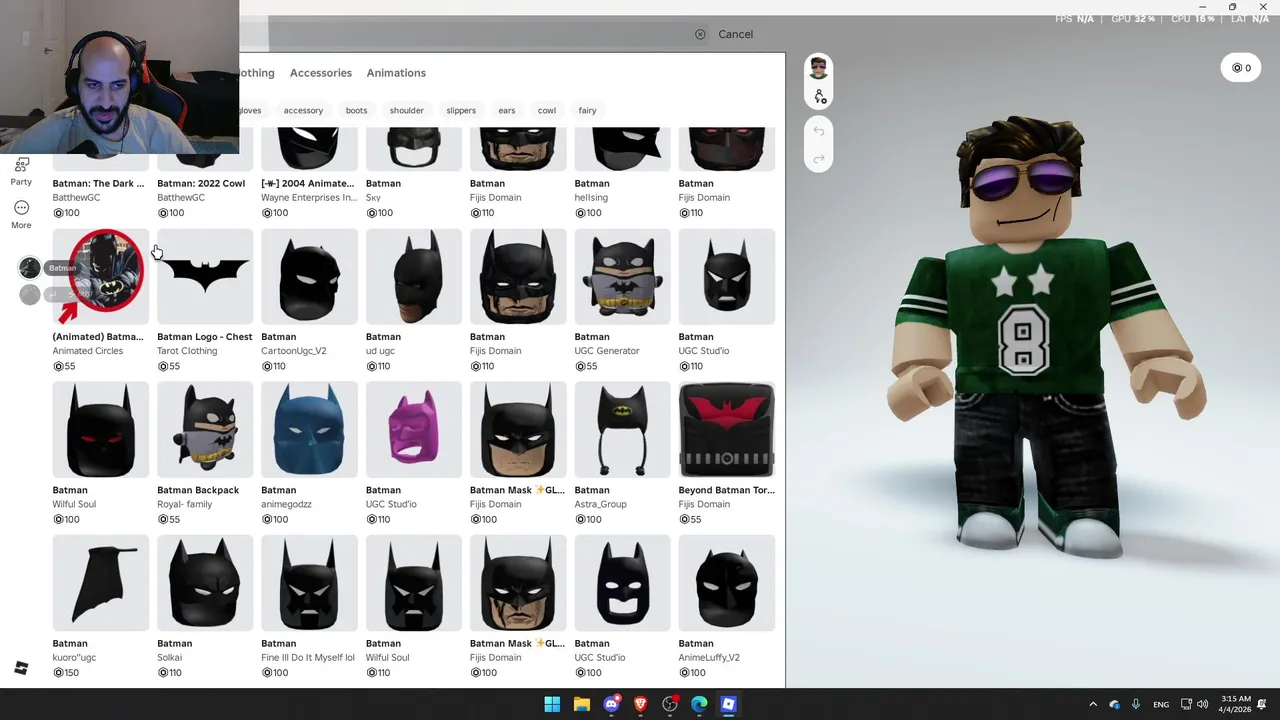Image resolution: width=1280 pixels, height=720 pixels.
Task: Open creator link Tarot Clothing
Action: coord(187,351)
